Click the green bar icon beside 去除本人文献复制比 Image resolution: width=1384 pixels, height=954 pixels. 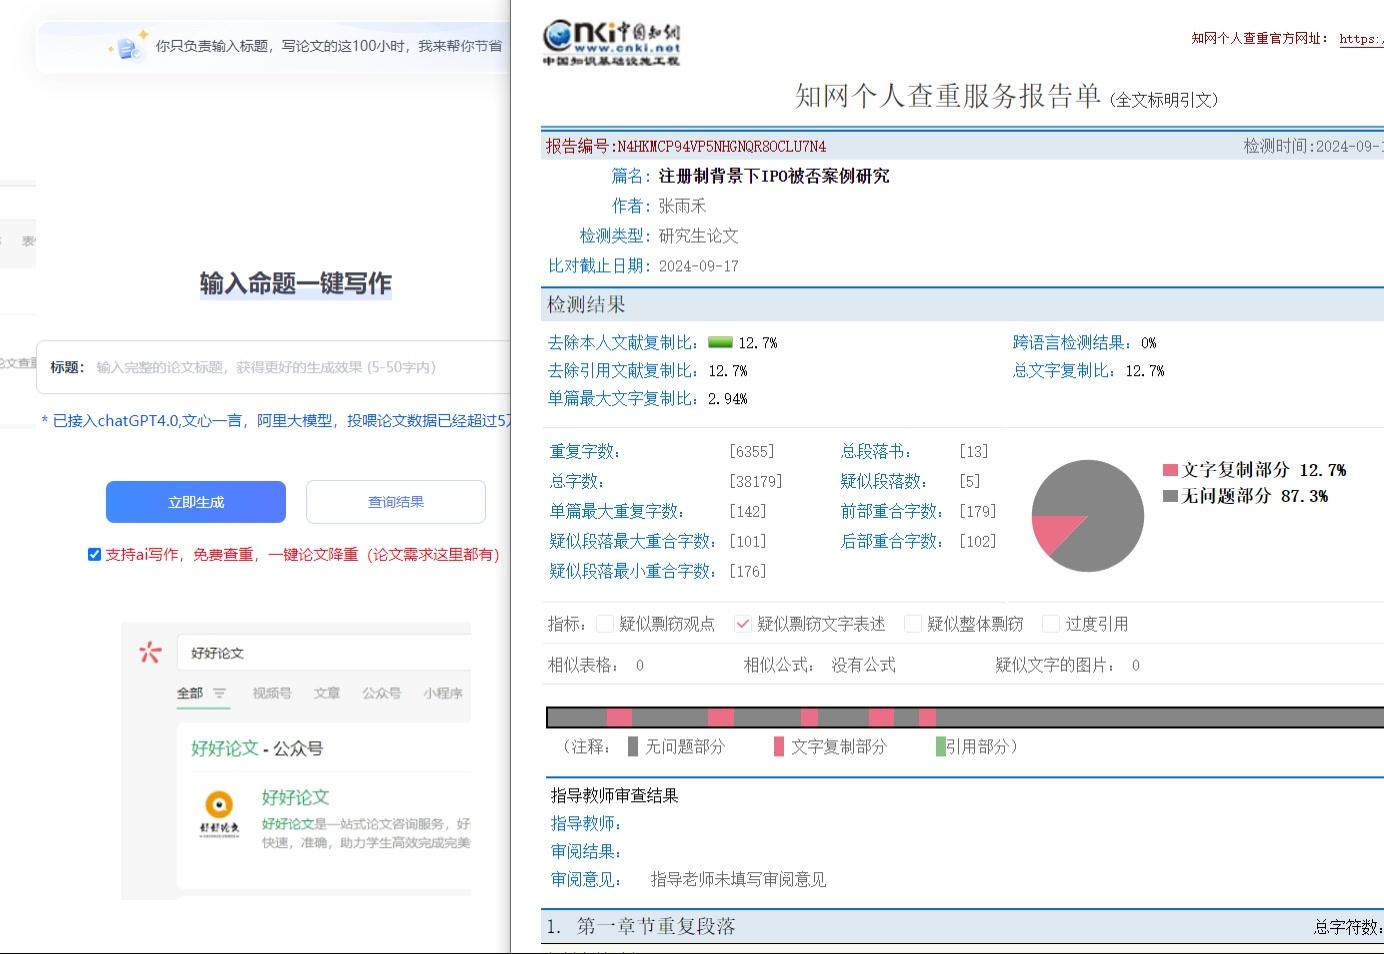coord(720,343)
